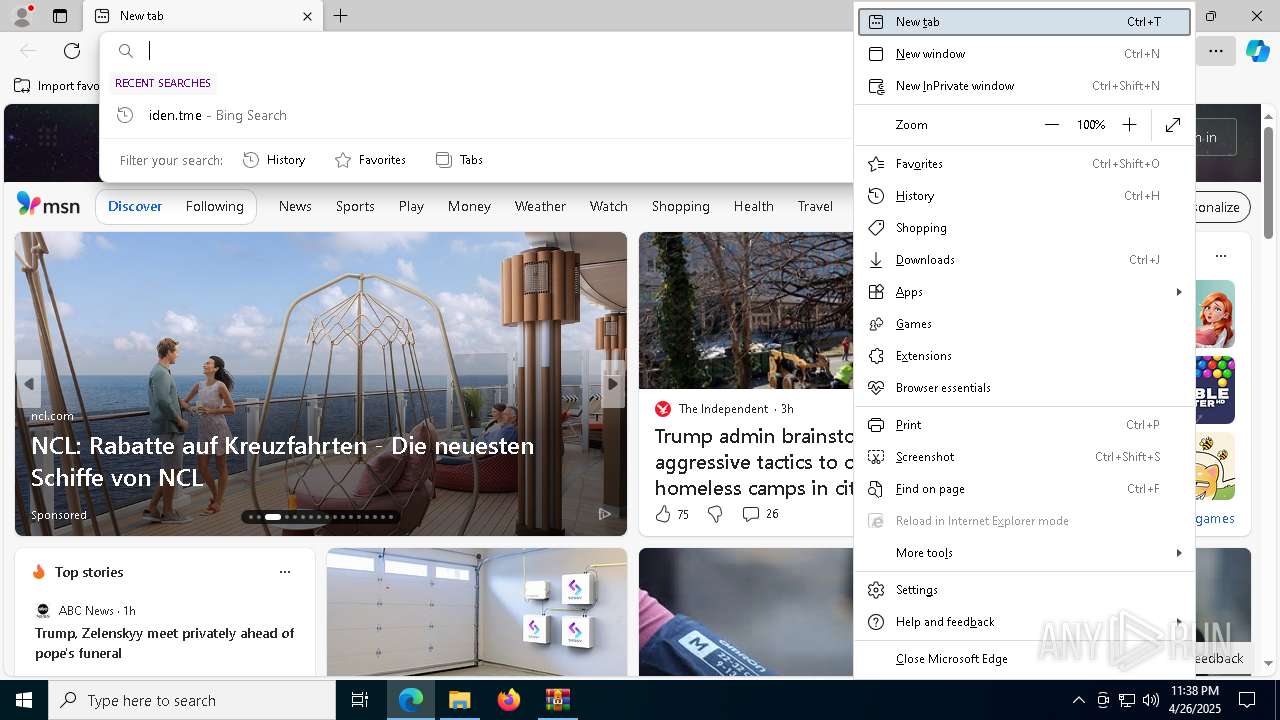Open Games menu item
Viewport: 1280px width, 720px height.
[x=1025, y=324]
